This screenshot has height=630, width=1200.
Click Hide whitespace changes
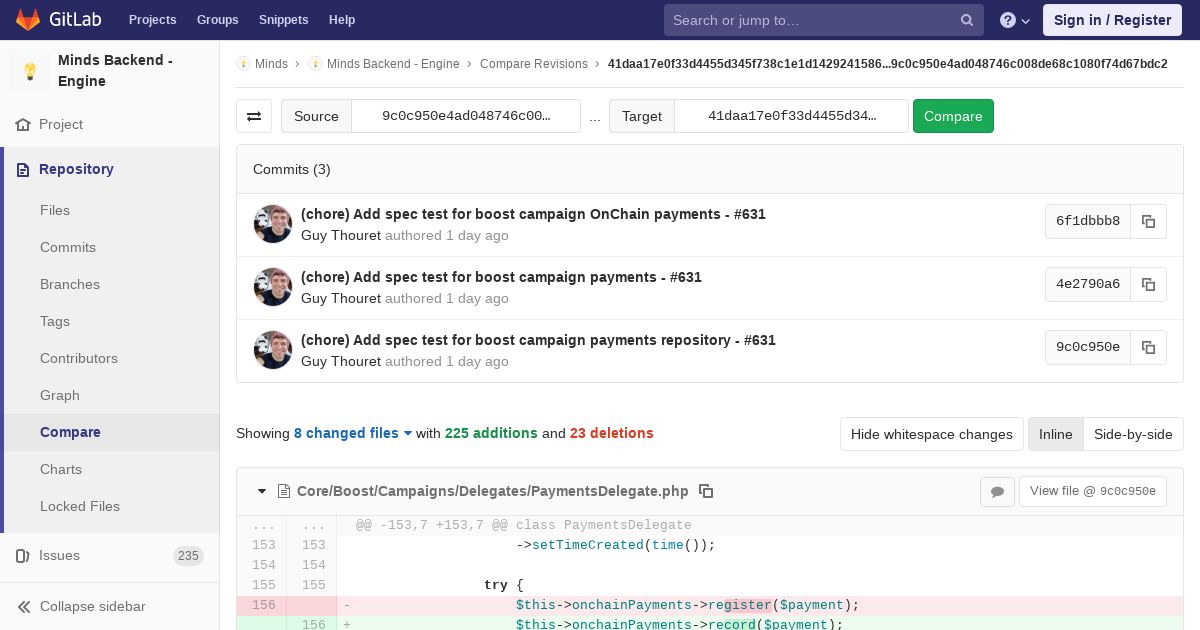[931, 434]
